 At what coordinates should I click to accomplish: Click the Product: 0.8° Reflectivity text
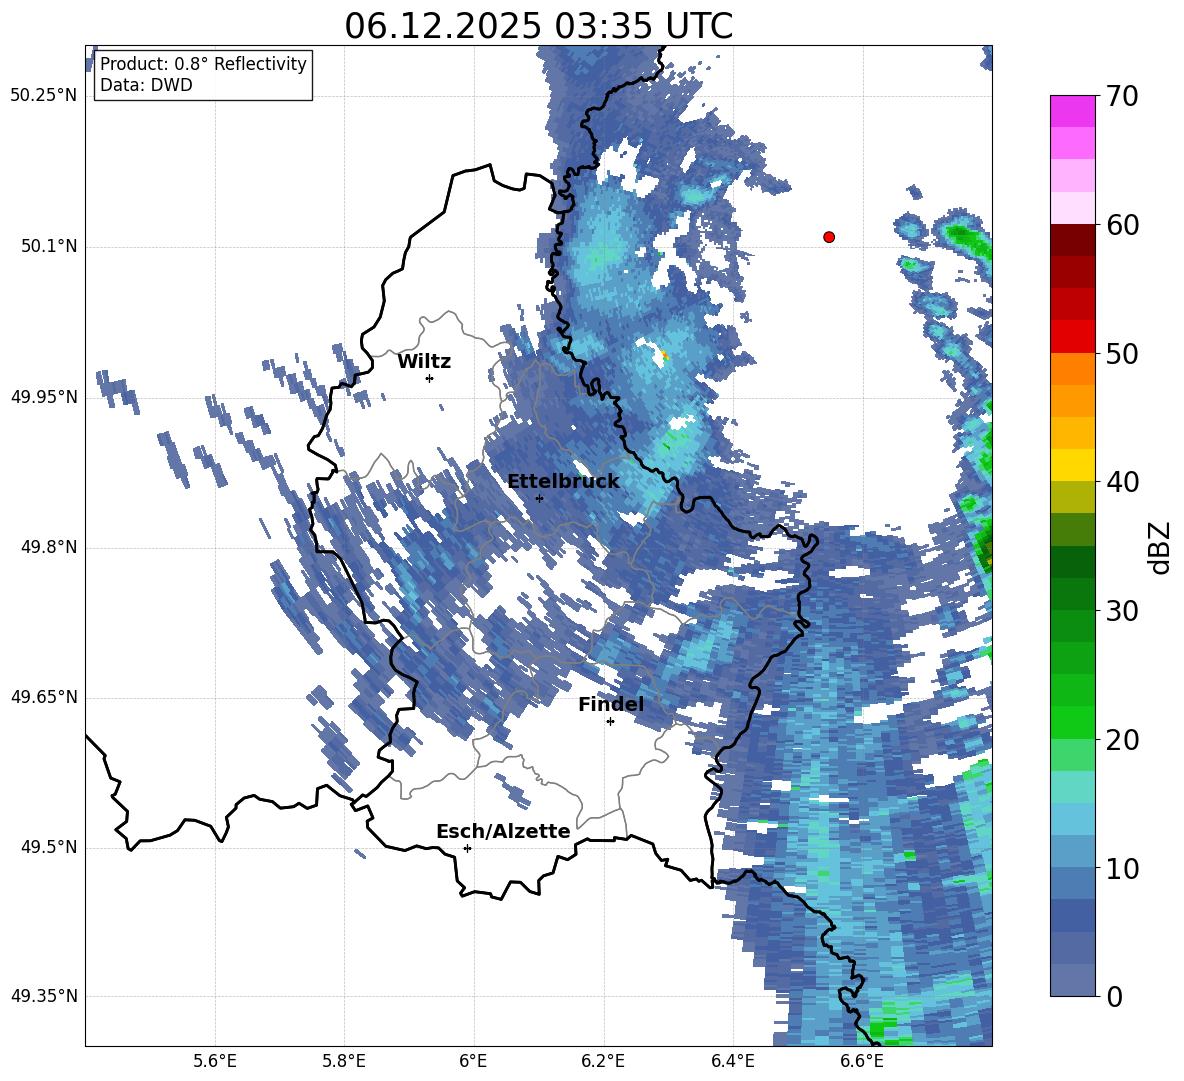pyautogui.click(x=203, y=64)
